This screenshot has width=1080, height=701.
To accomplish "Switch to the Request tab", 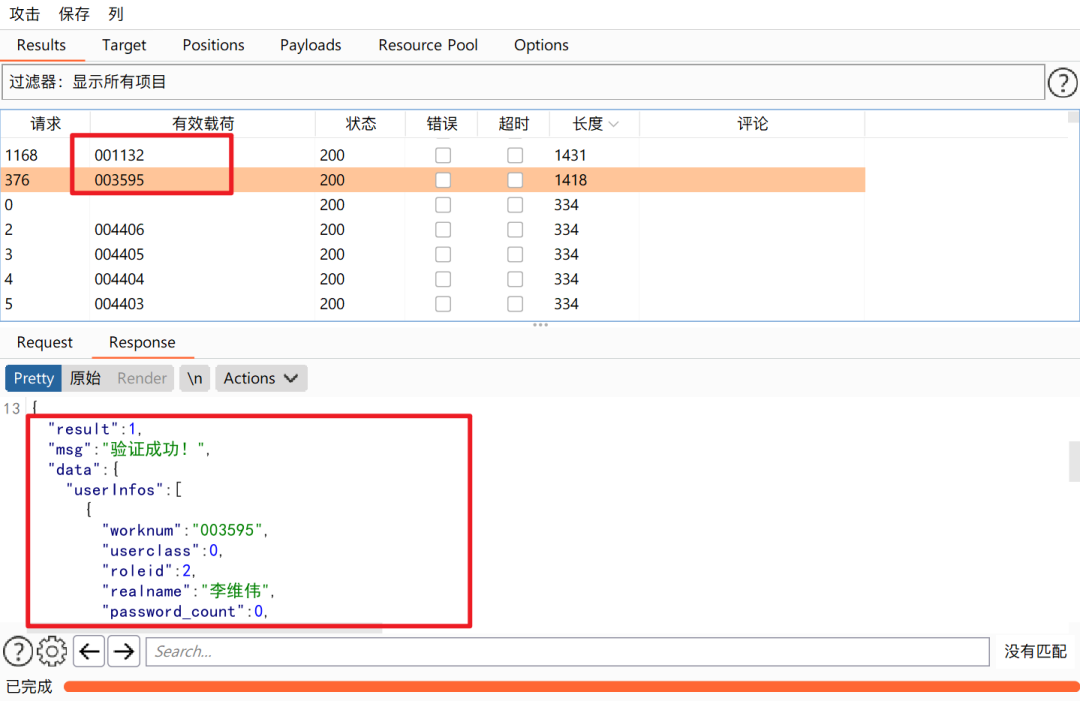I will 45,342.
